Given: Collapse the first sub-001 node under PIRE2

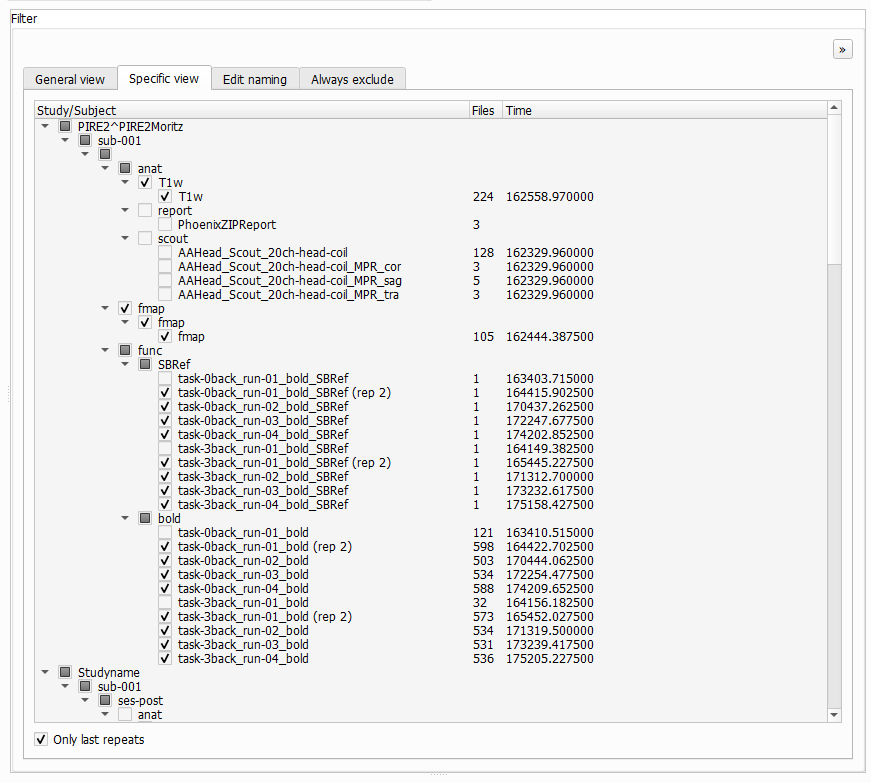Looking at the screenshot, I should [x=65, y=140].
